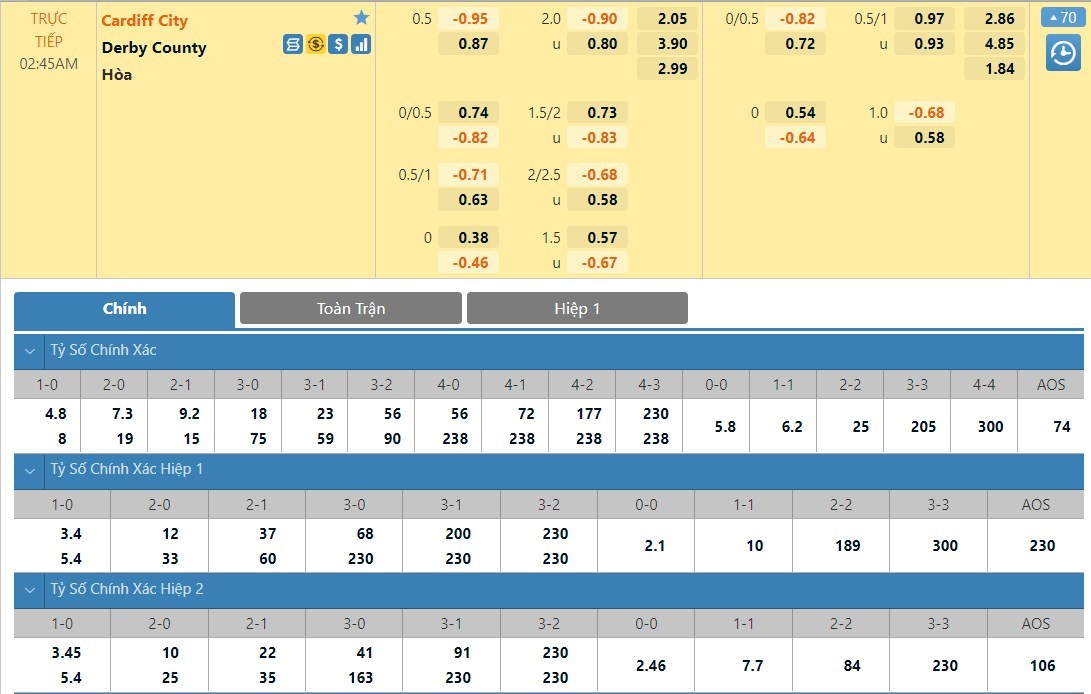1091x694 pixels.
Task: Open the Cardiff City team name
Action: coord(145,20)
